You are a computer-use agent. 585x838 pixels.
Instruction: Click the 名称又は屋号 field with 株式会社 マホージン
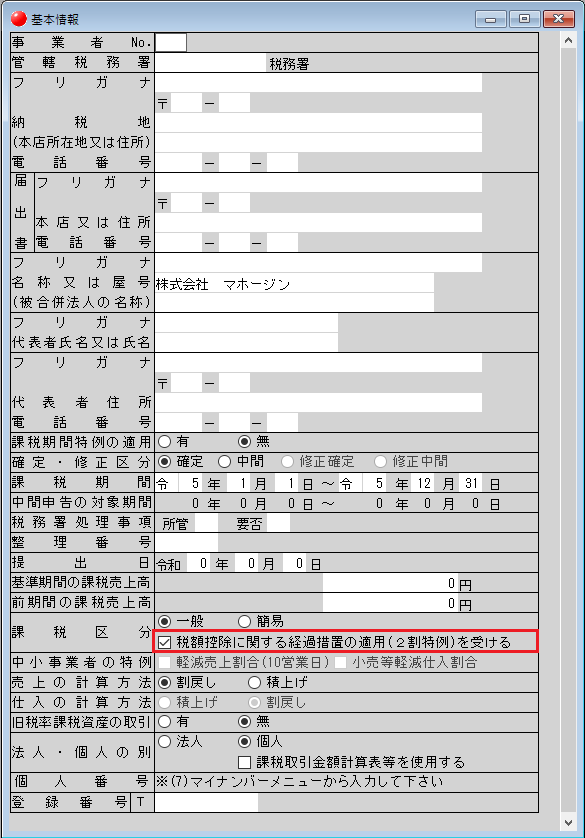point(294,283)
